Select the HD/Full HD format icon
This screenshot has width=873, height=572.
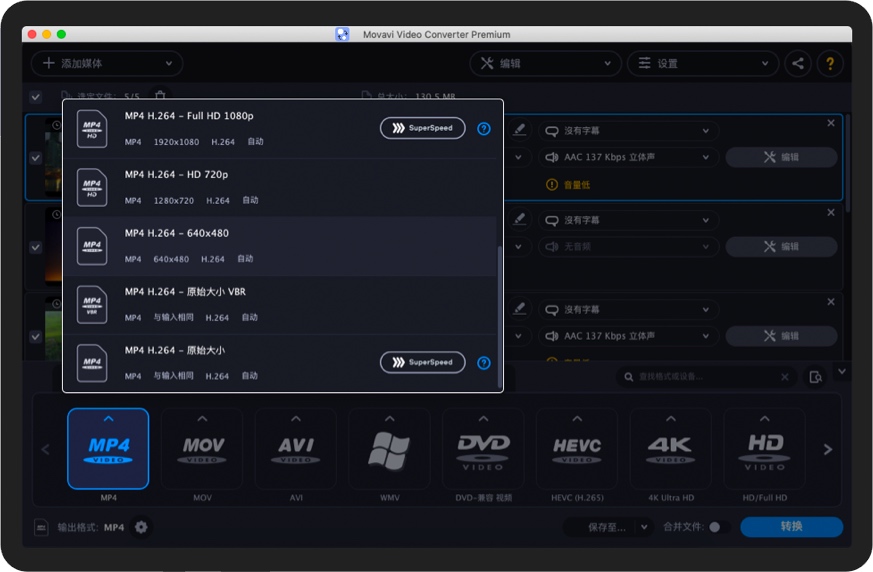click(x=764, y=449)
